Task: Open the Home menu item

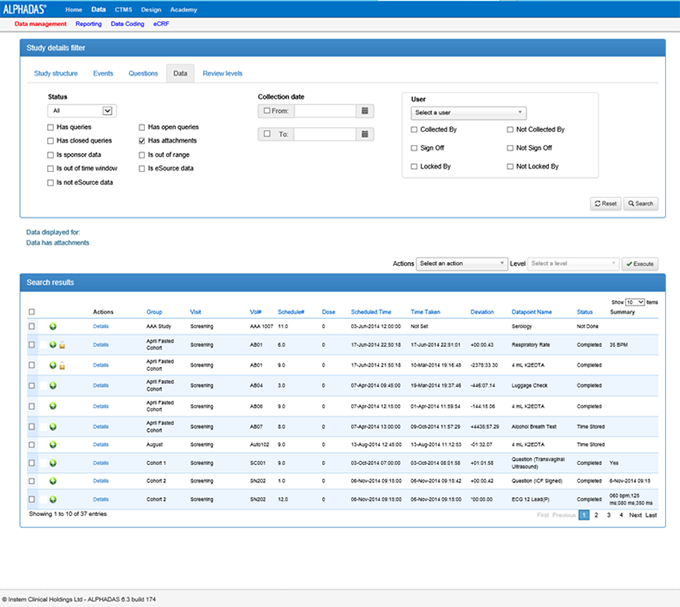Action: pyautogui.click(x=74, y=10)
